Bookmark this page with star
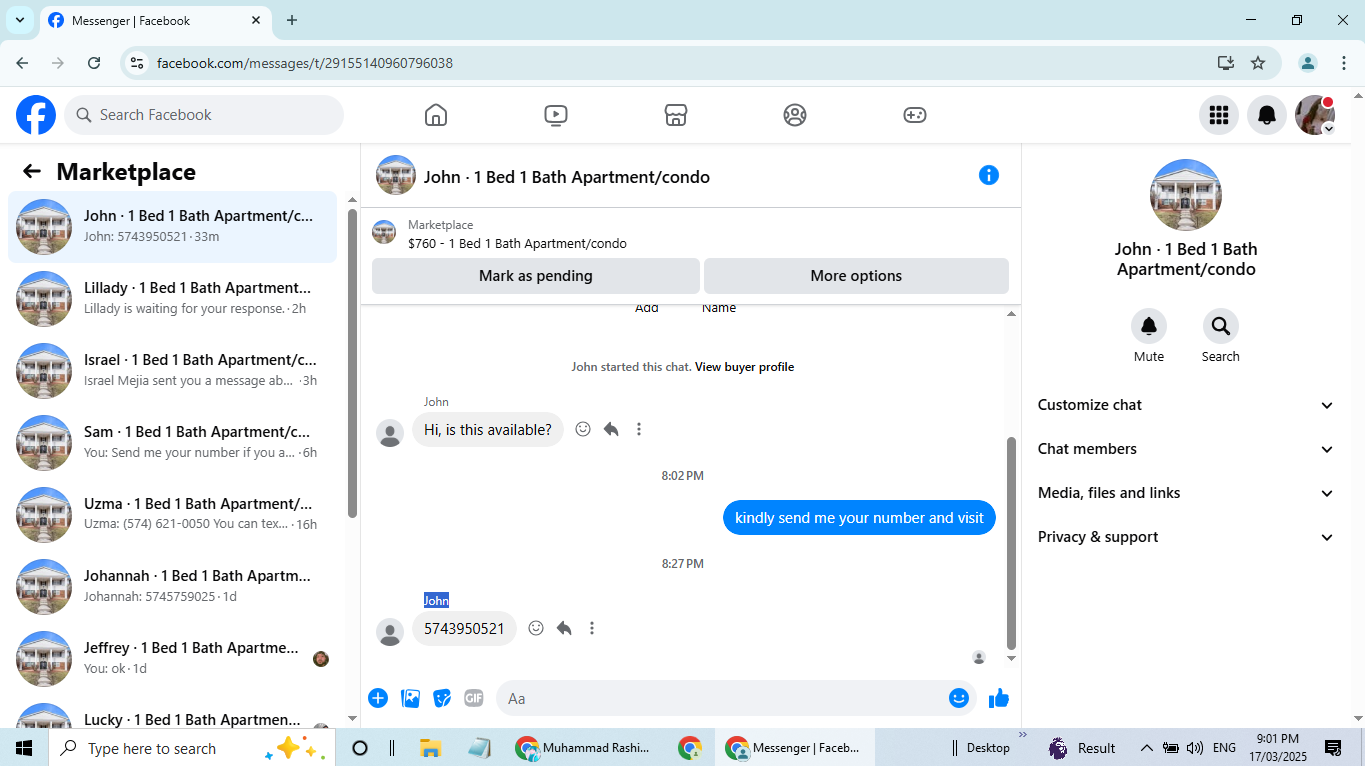This screenshot has width=1365, height=766. pos(1258,63)
